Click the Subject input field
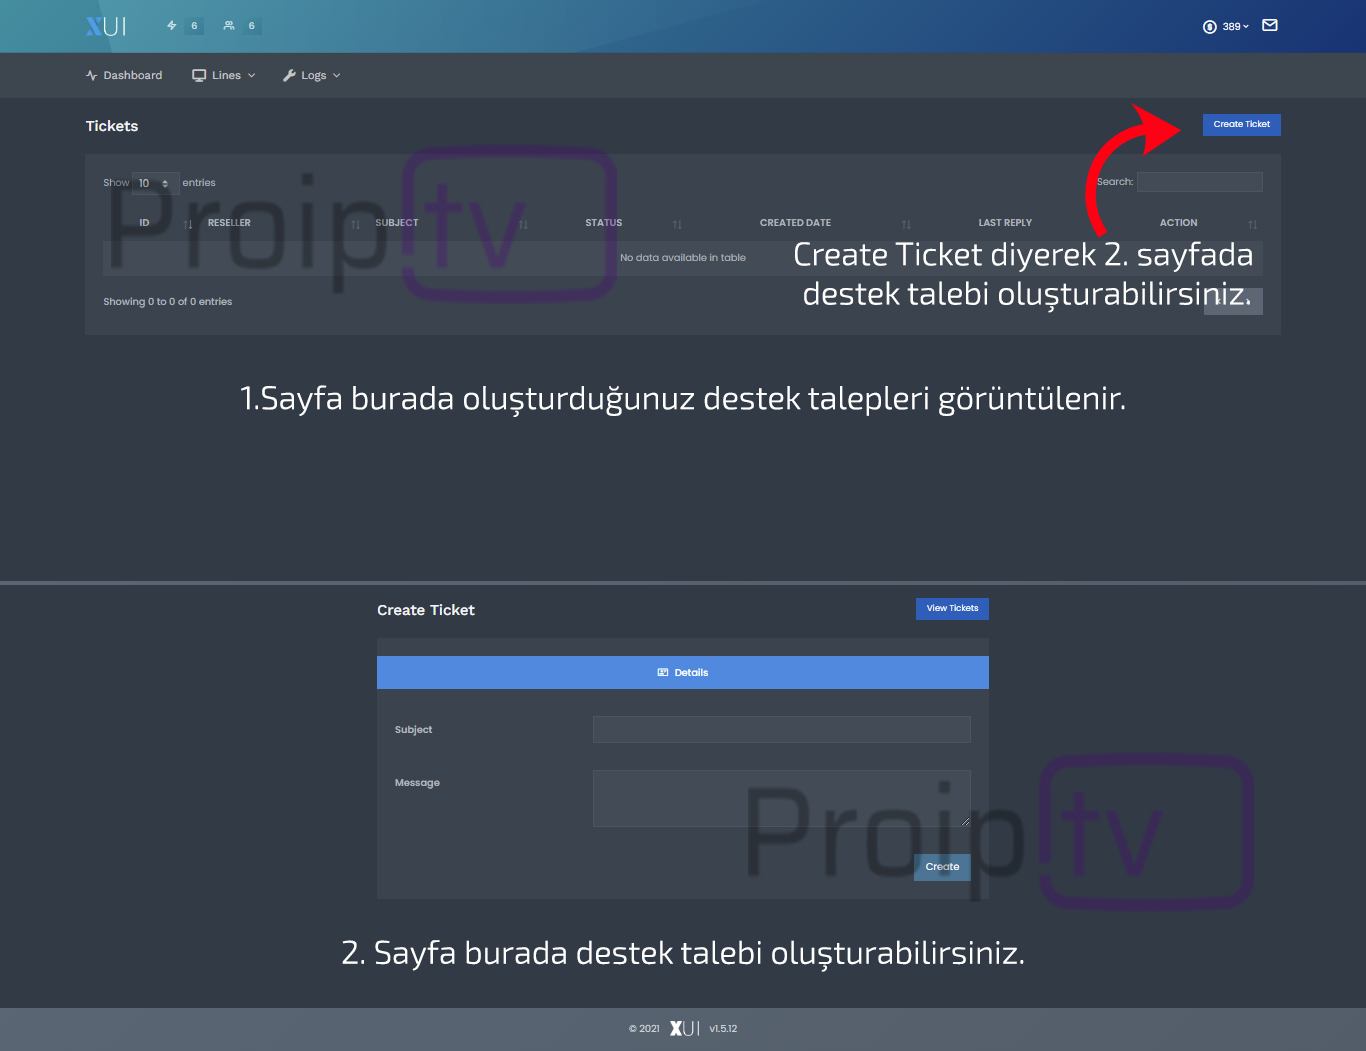Image resolution: width=1366 pixels, height=1051 pixels. pyautogui.click(x=781, y=730)
